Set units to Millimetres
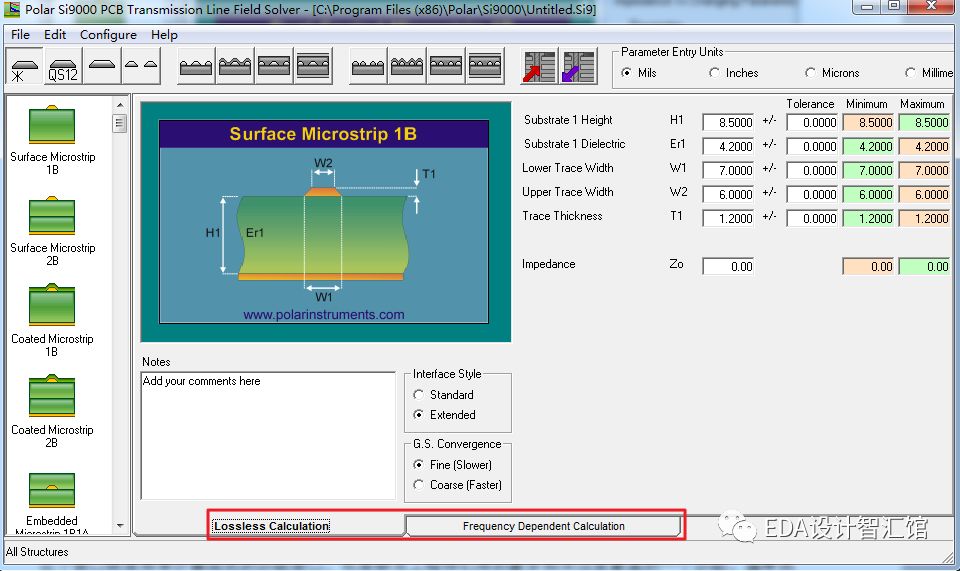The width and height of the screenshot is (960, 571). coord(929,73)
